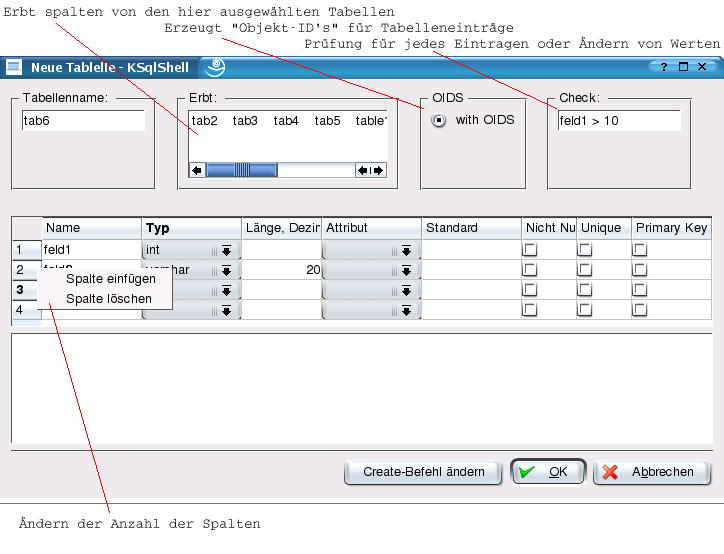Click the Tabellenname input field

83,121
